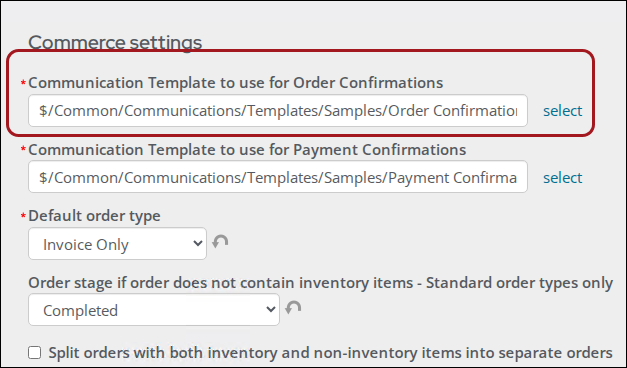This screenshot has width=627, height=368.
Task: Click the Order stage inventory items label
Action: (x=321, y=283)
